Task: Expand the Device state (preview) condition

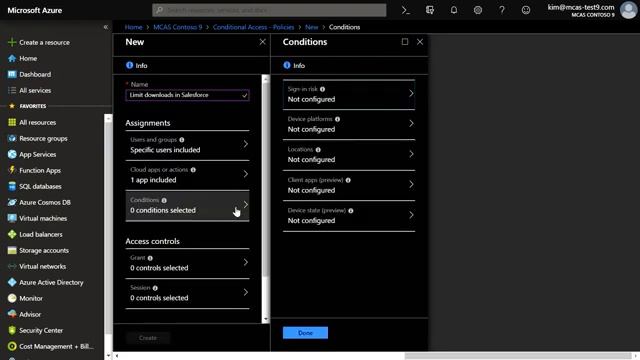Action: click(x=349, y=216)
